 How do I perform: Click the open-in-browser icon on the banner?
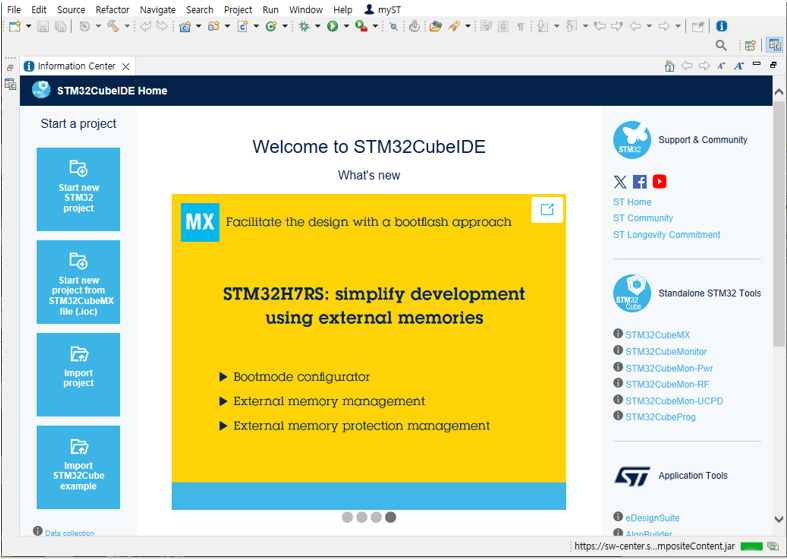tap(547, 210)
